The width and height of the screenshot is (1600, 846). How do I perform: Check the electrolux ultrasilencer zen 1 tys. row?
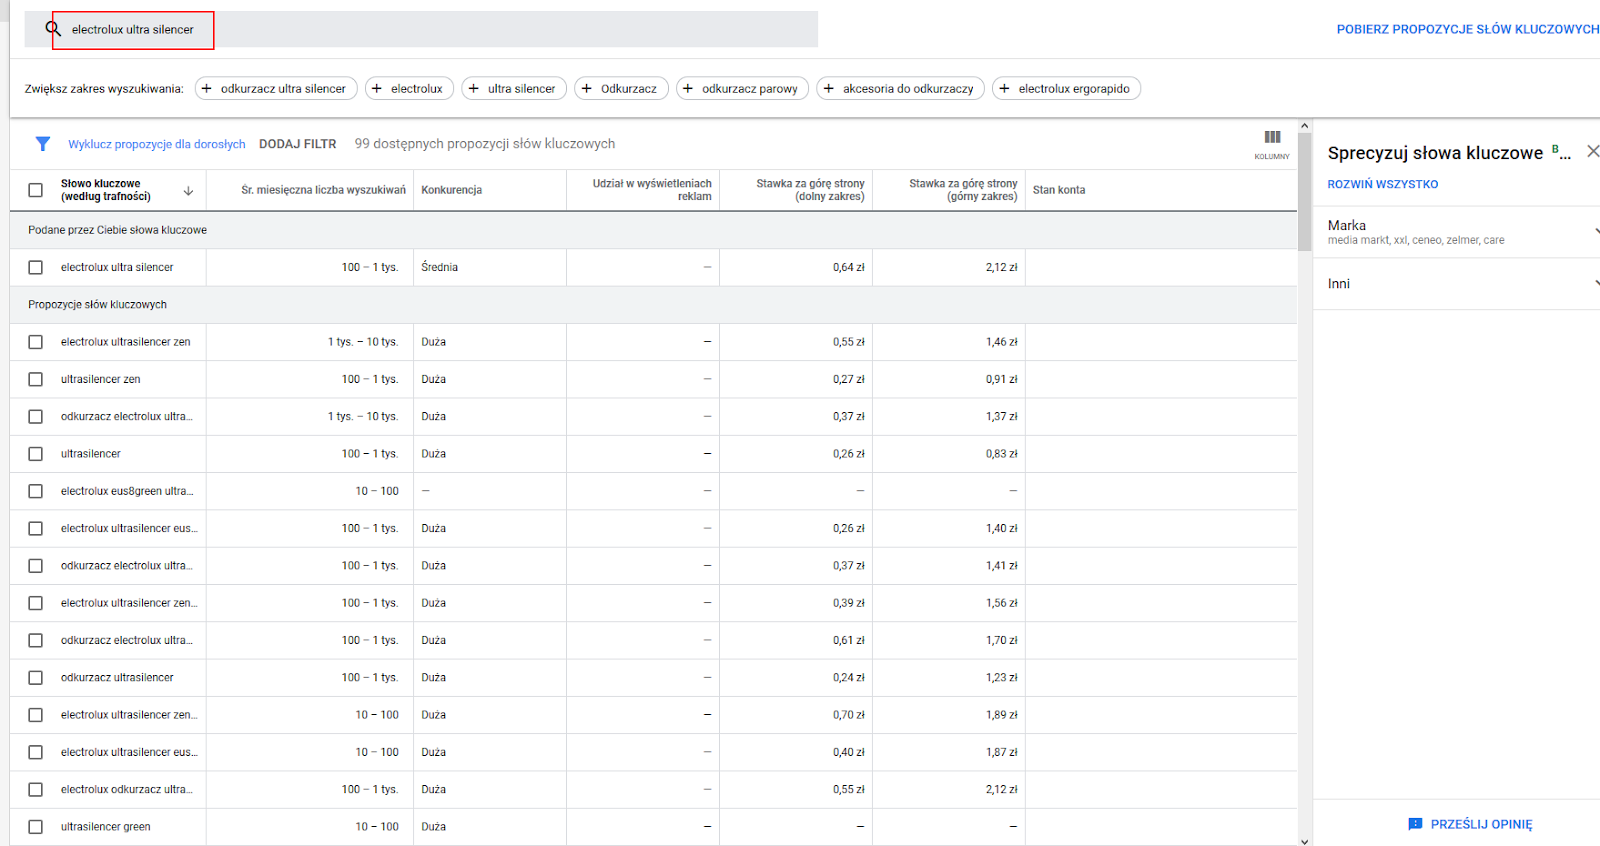click(x=36, y=342)
